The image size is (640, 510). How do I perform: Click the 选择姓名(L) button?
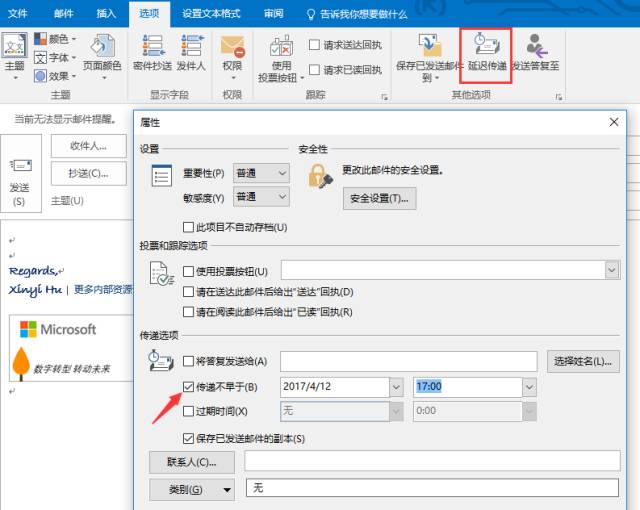[x=583, y=361]
